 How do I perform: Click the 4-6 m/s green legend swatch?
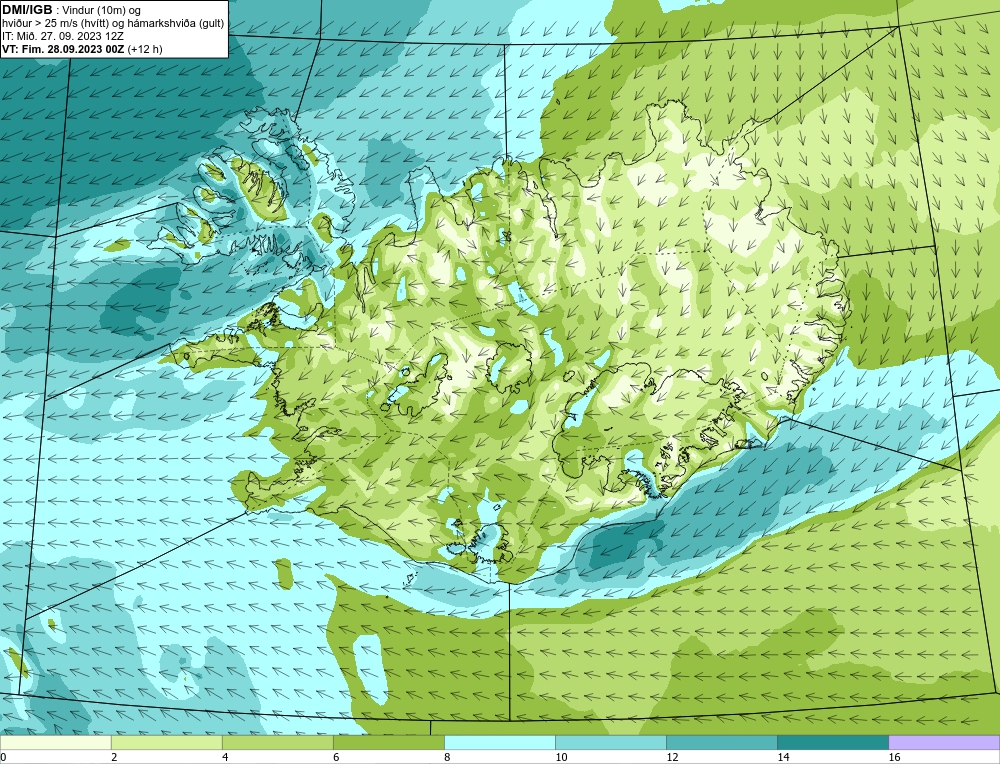[277, 742]
